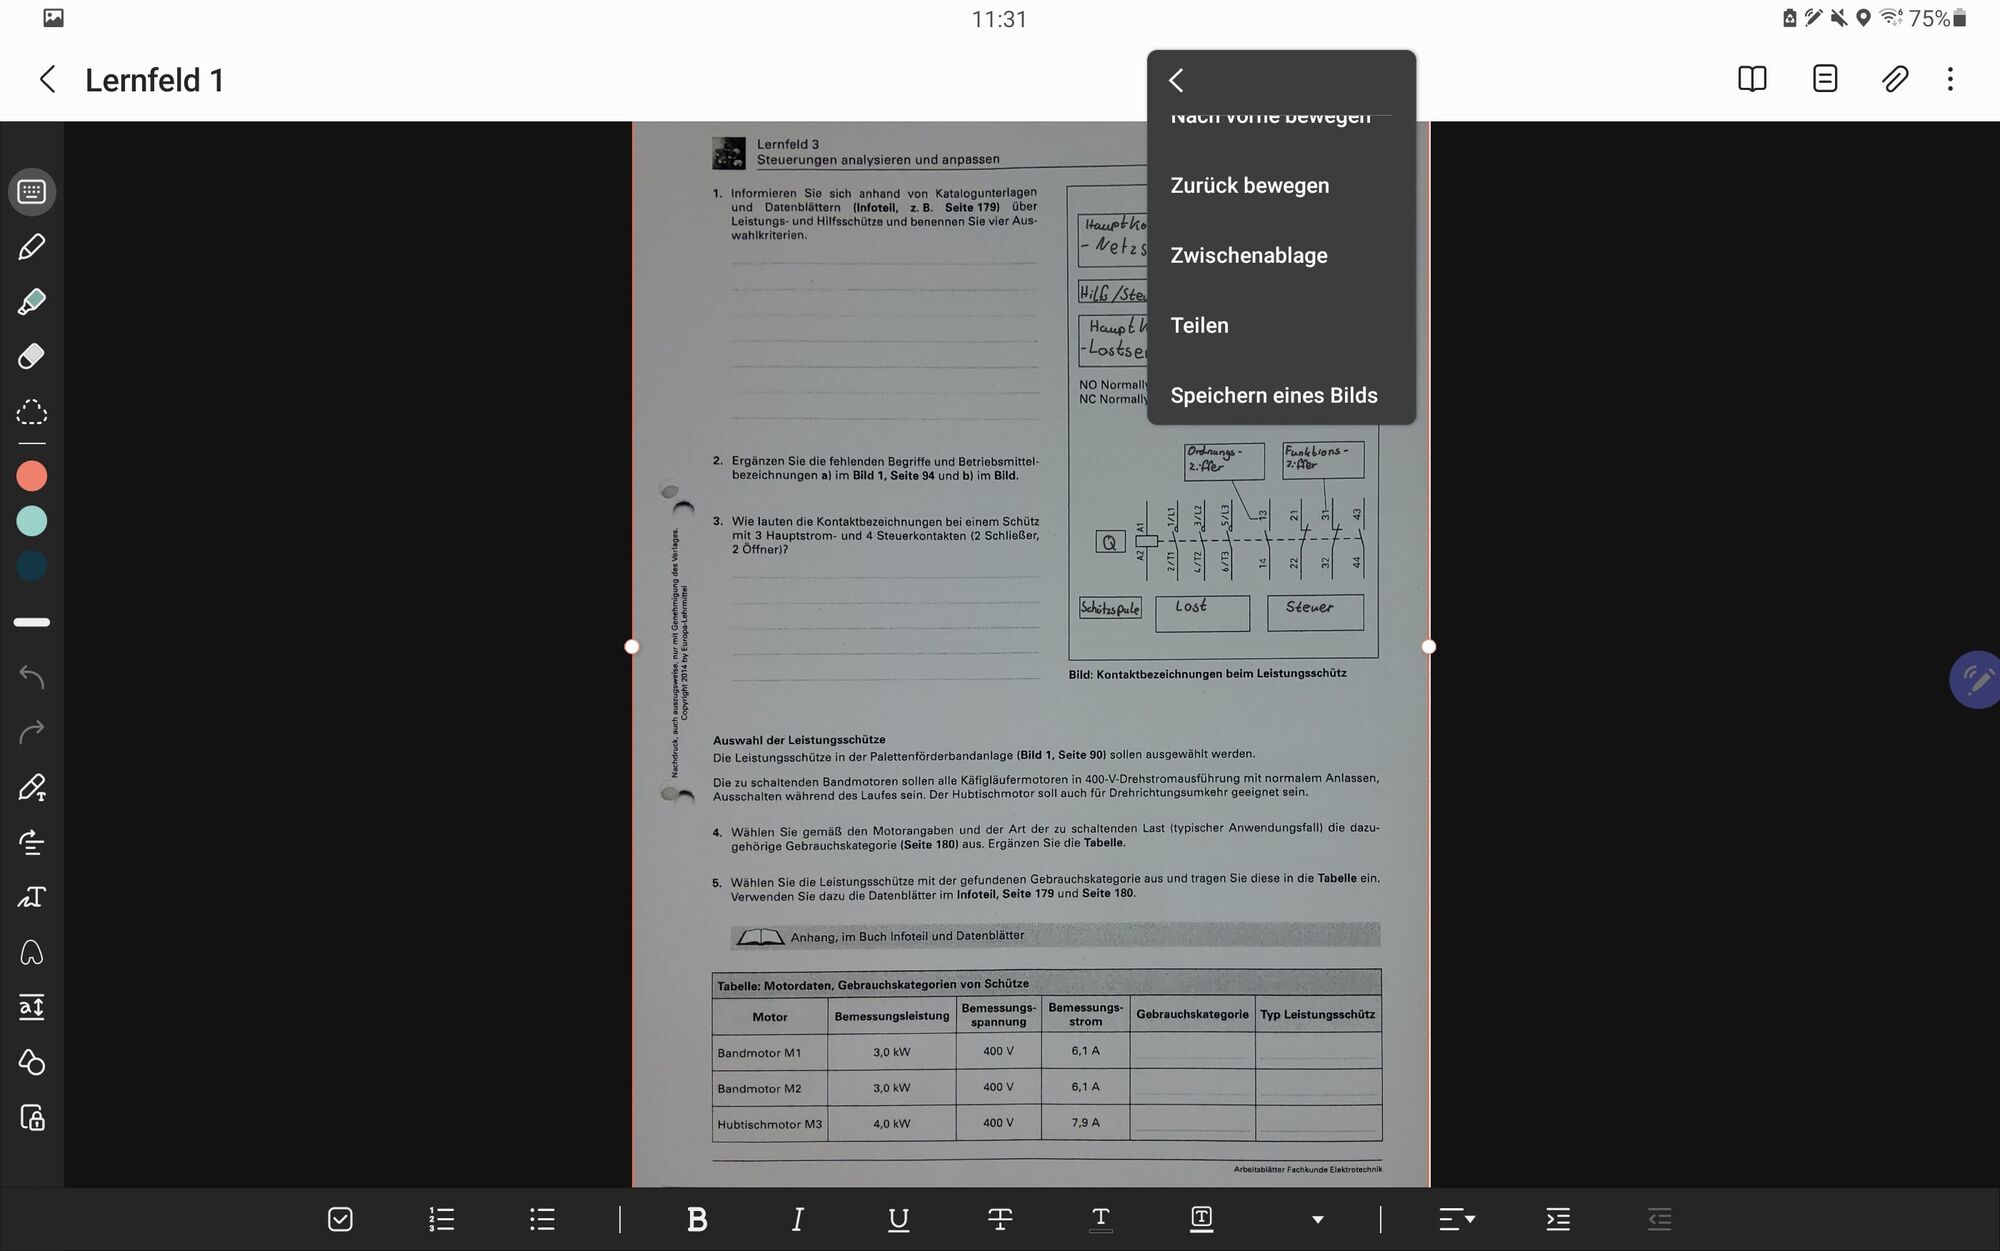The image size is (2000, 1251).
Task: Insert a numbered list
Action: click(441, 1219)
